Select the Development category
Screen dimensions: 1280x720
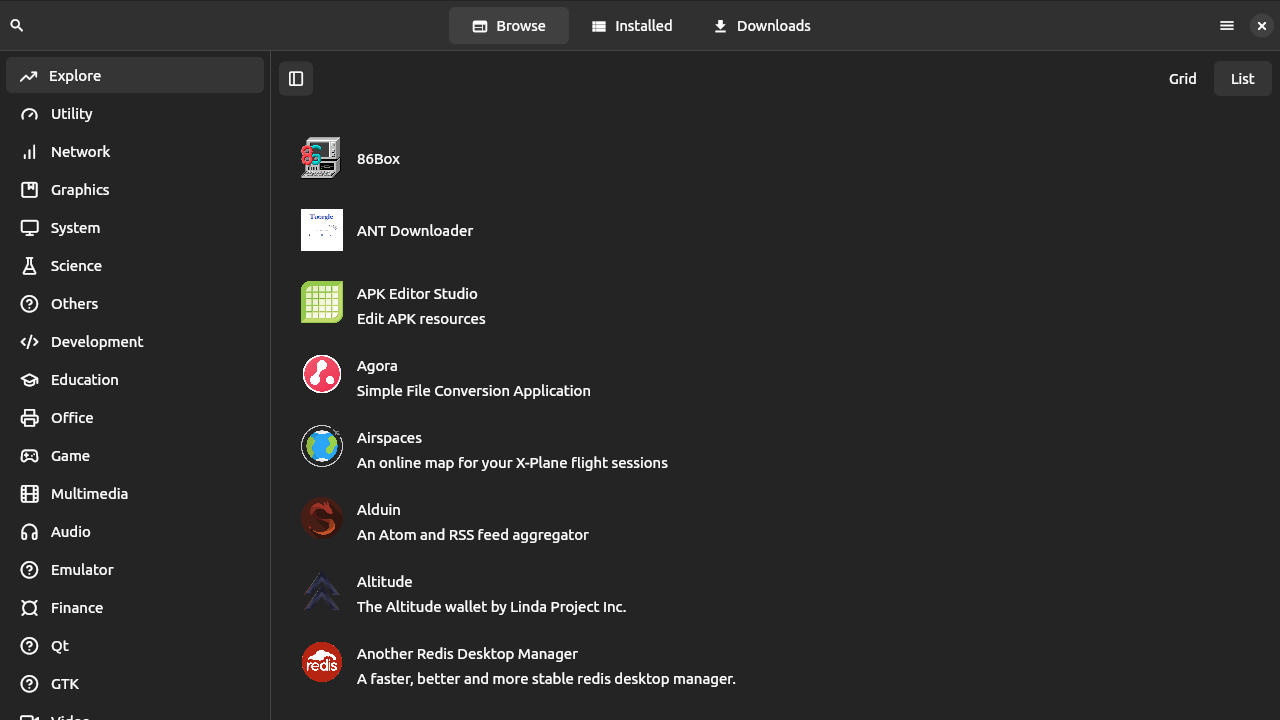[x=97, y=342]
